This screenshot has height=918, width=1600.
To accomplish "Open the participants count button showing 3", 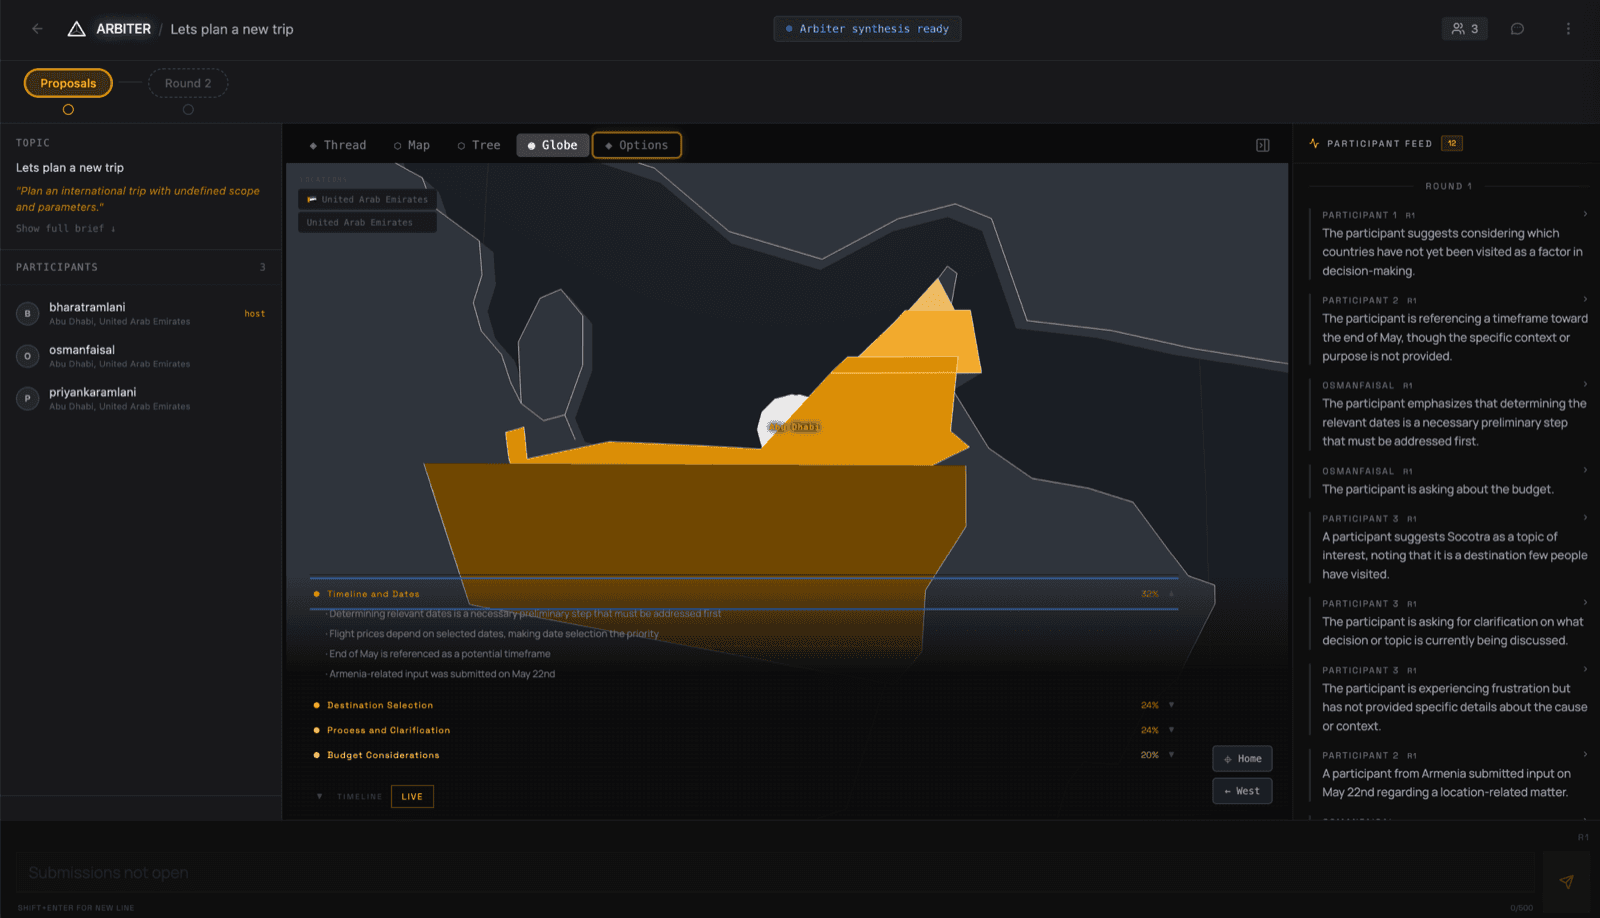I will pos(1465,29).
